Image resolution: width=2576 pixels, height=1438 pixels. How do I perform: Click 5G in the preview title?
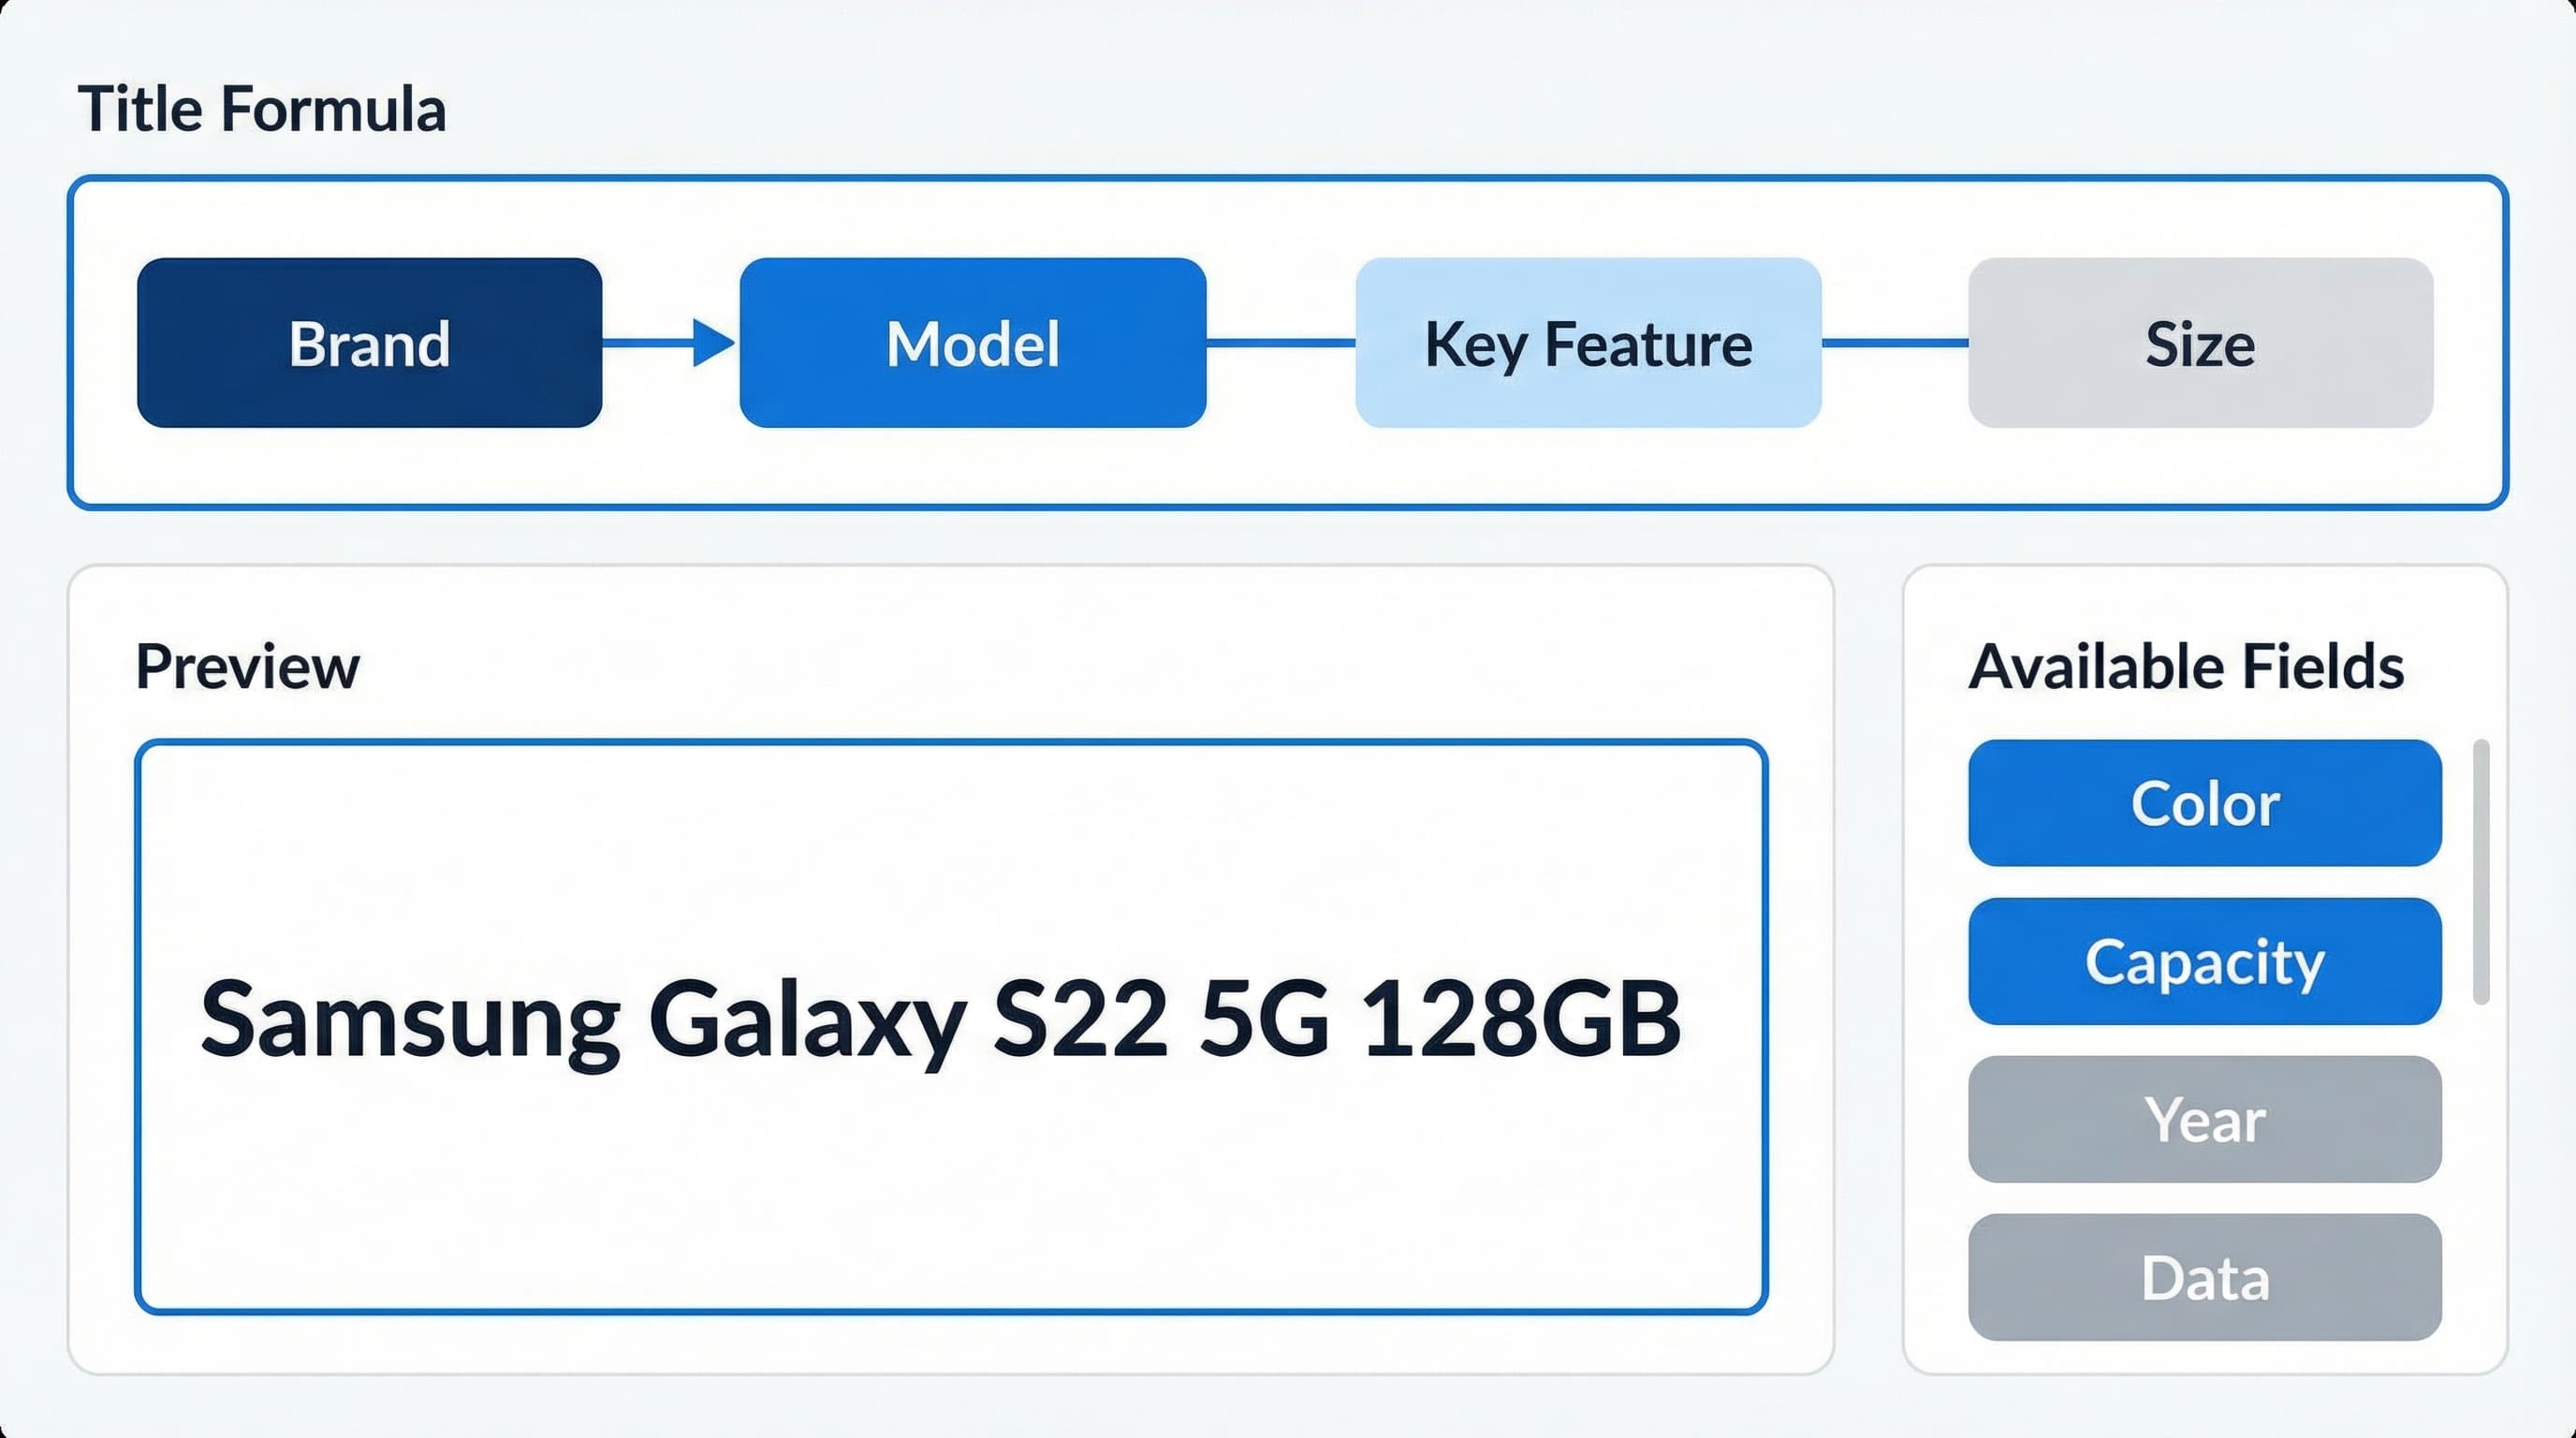click(1264, 1020)
